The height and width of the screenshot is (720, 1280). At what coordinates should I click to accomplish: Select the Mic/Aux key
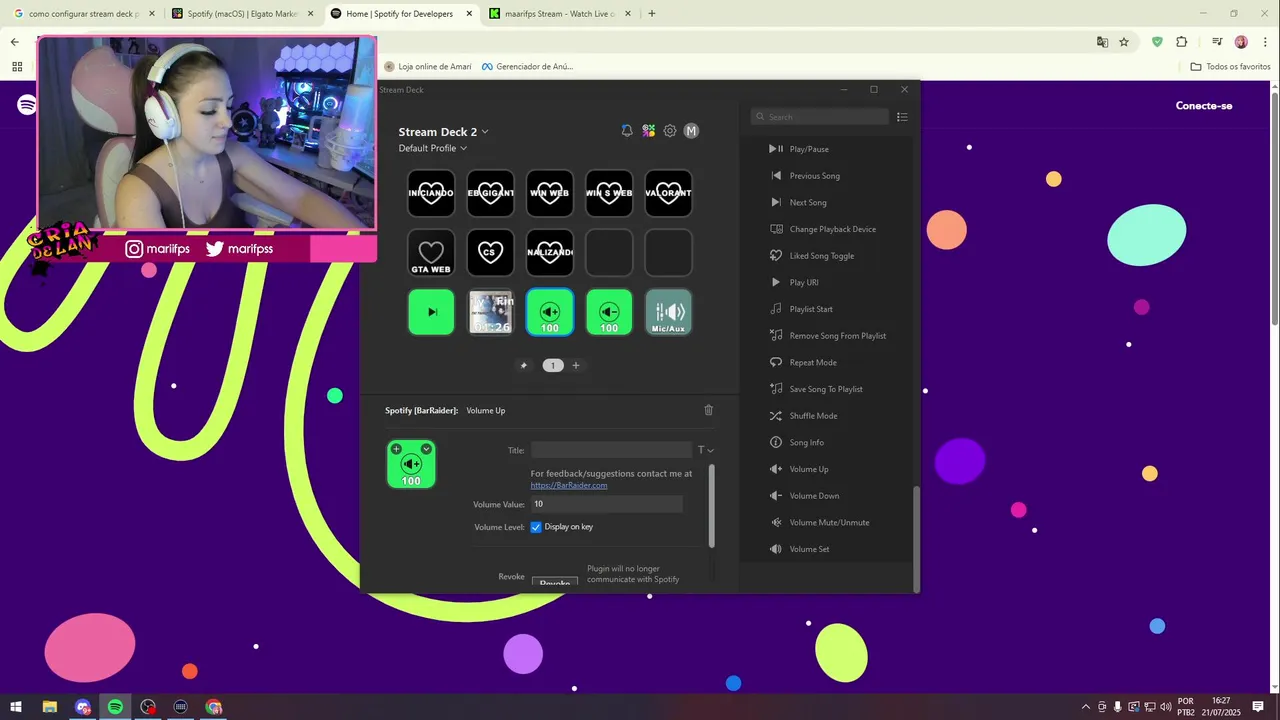click(669, 312)
